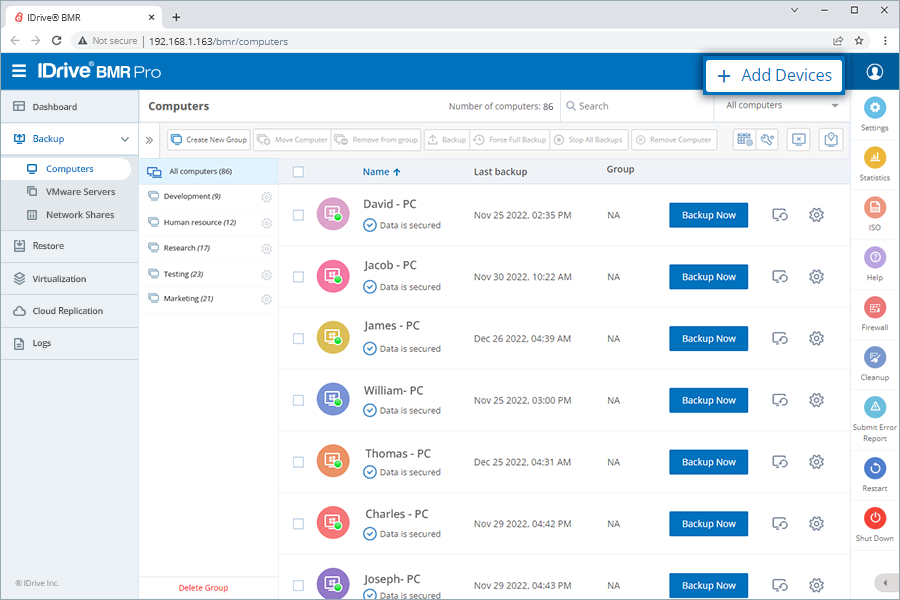Check the James - PC checkbox

coord(298,339)
